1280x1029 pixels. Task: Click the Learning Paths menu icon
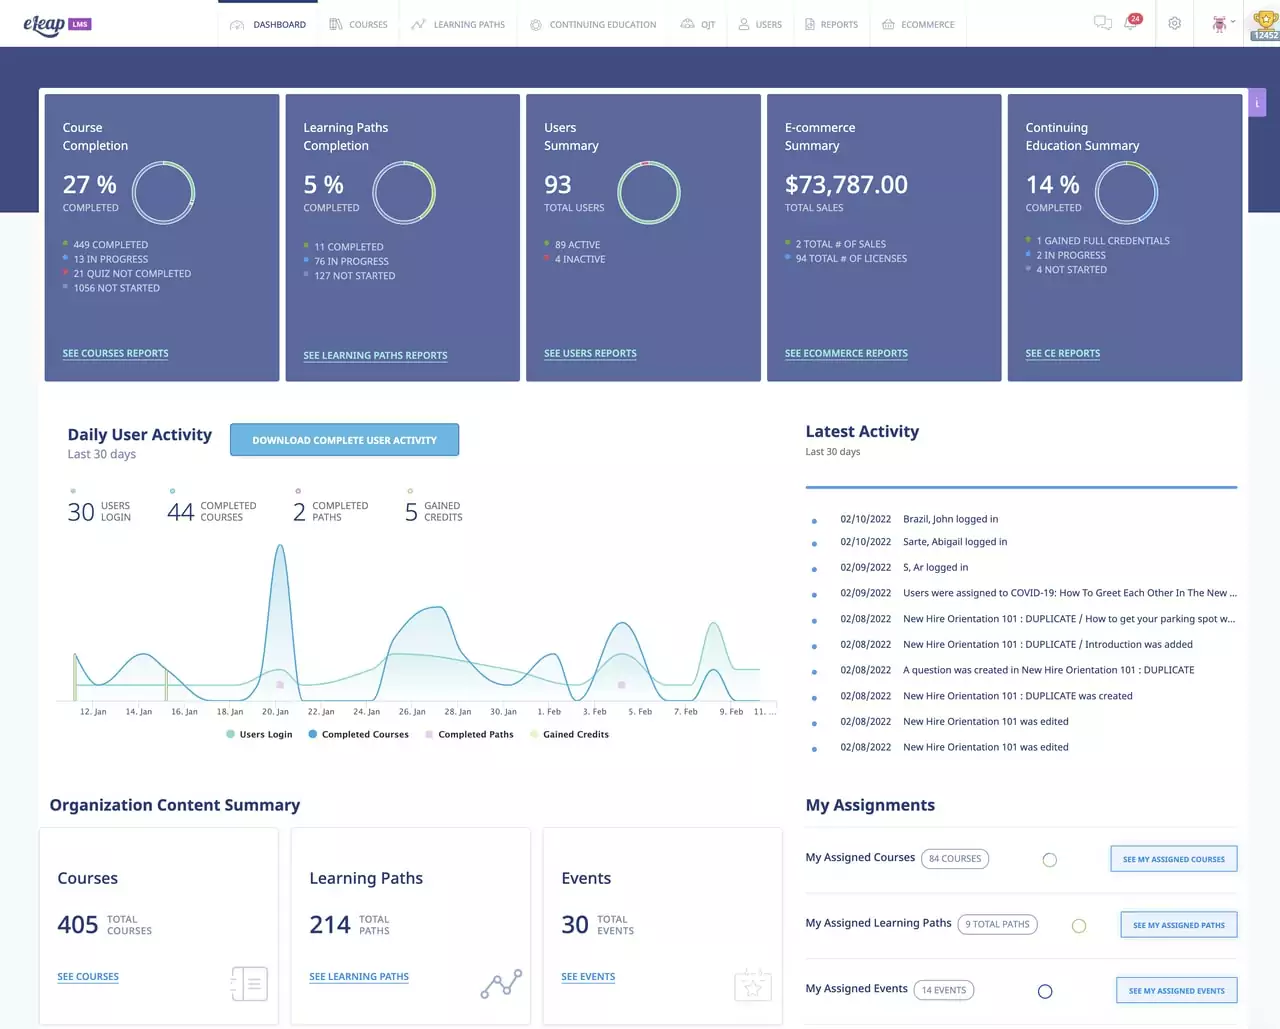coord(418,24)
